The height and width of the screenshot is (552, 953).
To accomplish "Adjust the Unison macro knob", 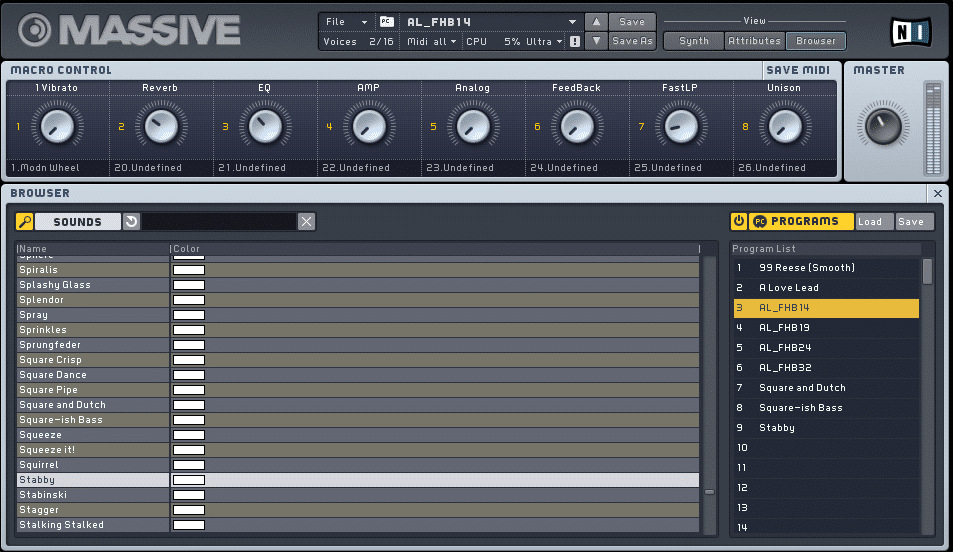I will click(x=785, y=126).
